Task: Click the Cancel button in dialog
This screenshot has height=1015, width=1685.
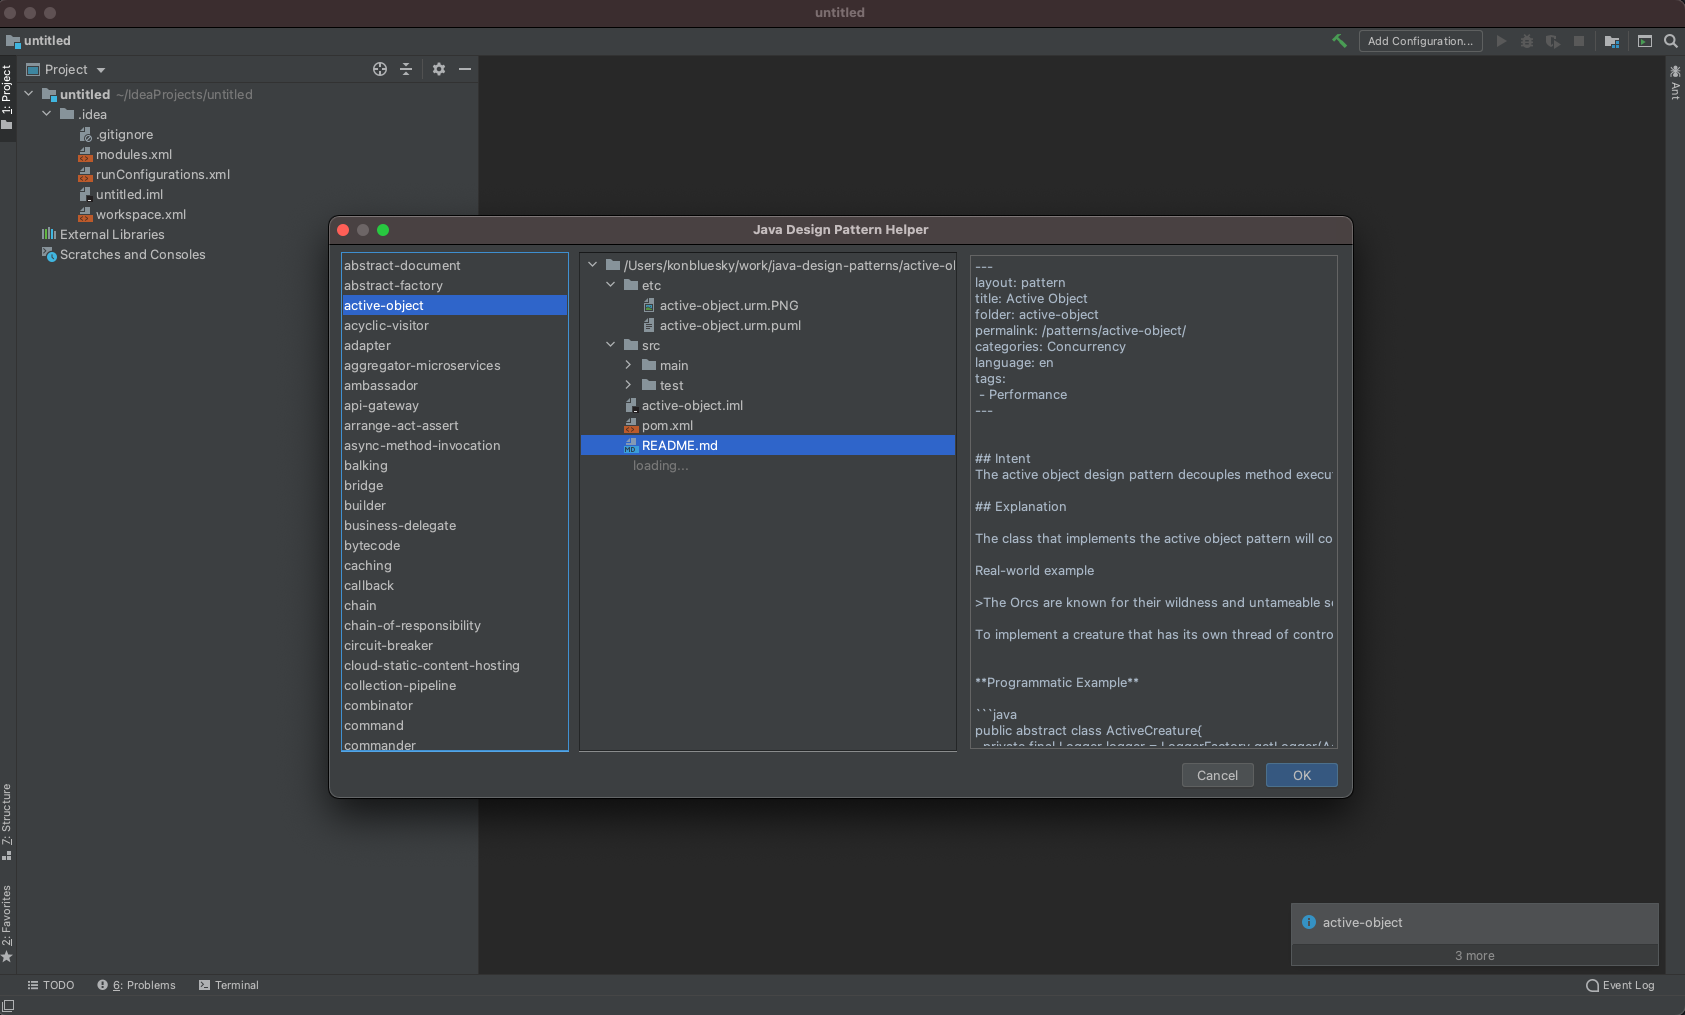Action: [x=1218, y=775]
